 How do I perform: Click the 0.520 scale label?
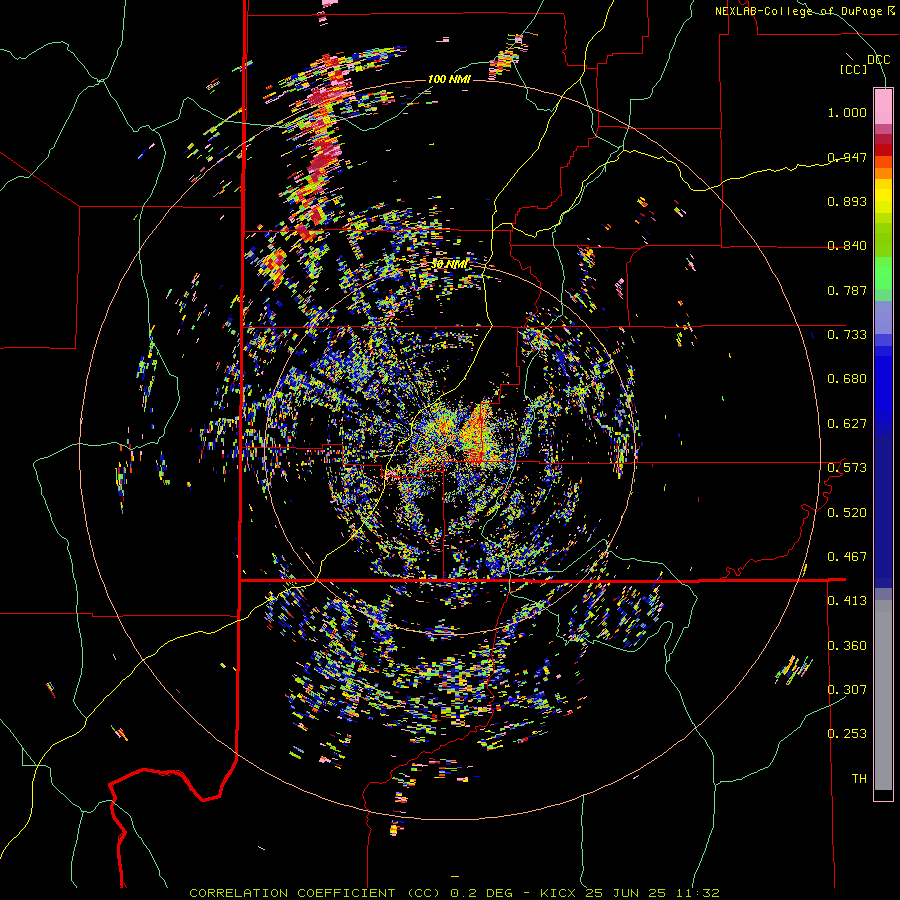[847, 513]
